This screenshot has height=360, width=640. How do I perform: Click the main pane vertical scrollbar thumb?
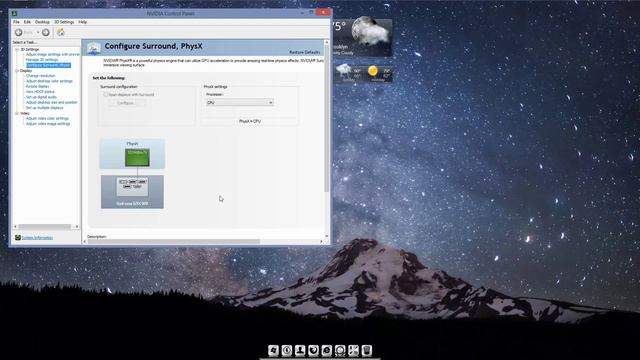[327, 118]
